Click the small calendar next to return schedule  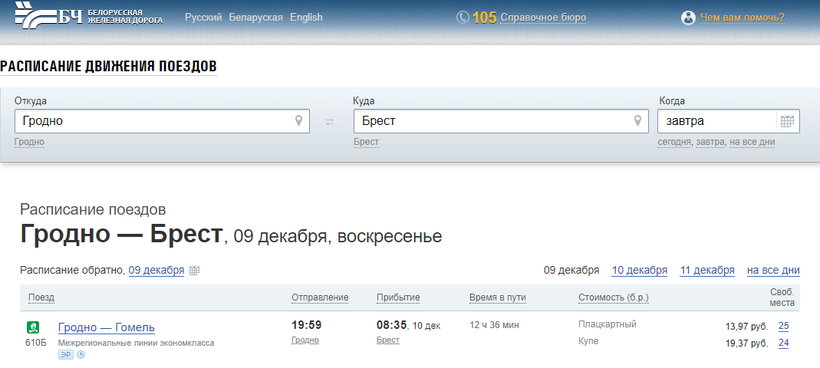(195, 270)
